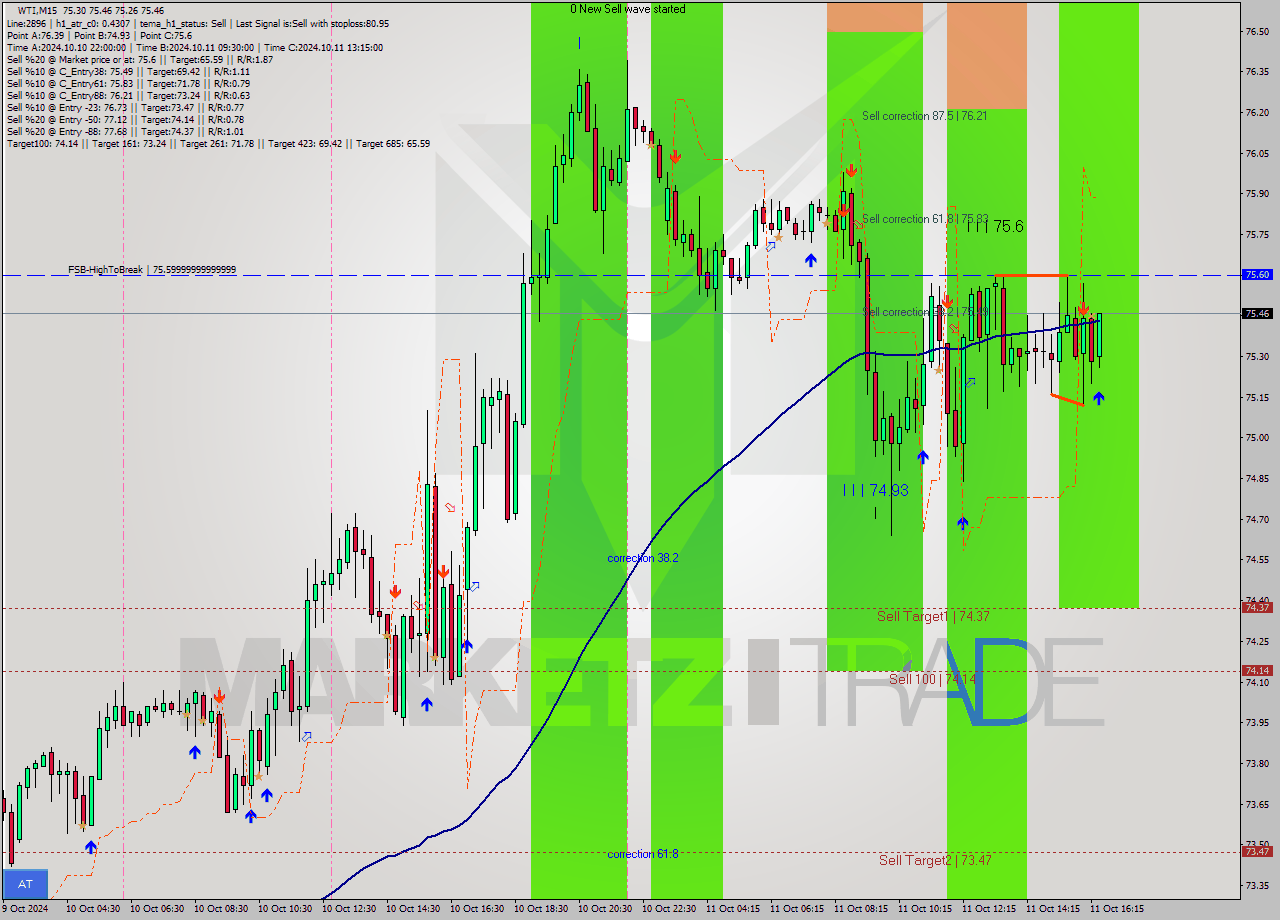Click the '11 Oct 16:15' time axis label

coord(1117,909)
